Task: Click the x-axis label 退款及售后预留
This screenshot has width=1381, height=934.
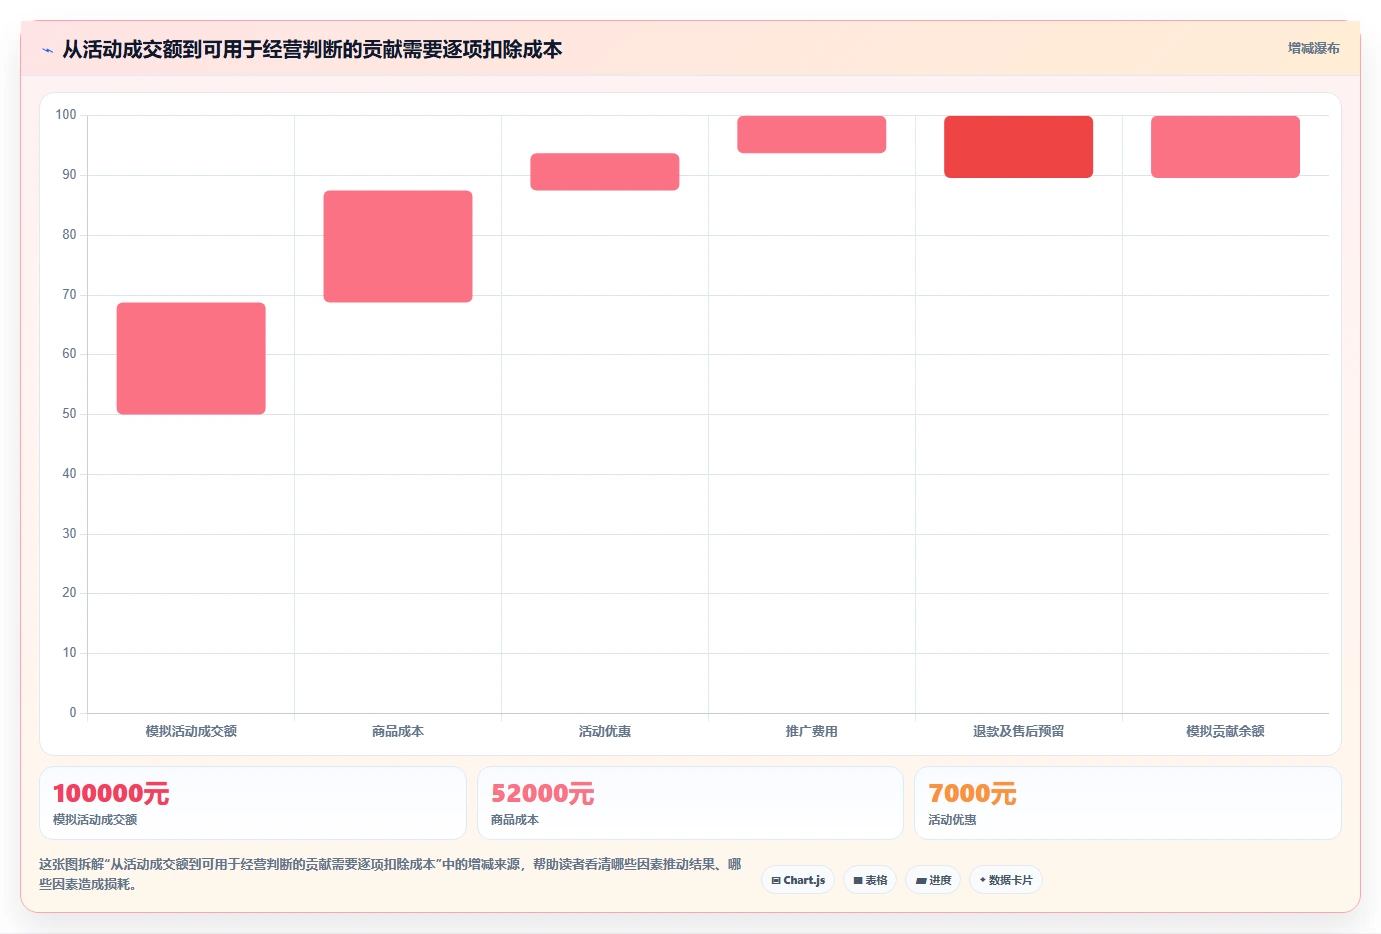Action: coord(1019,731)
